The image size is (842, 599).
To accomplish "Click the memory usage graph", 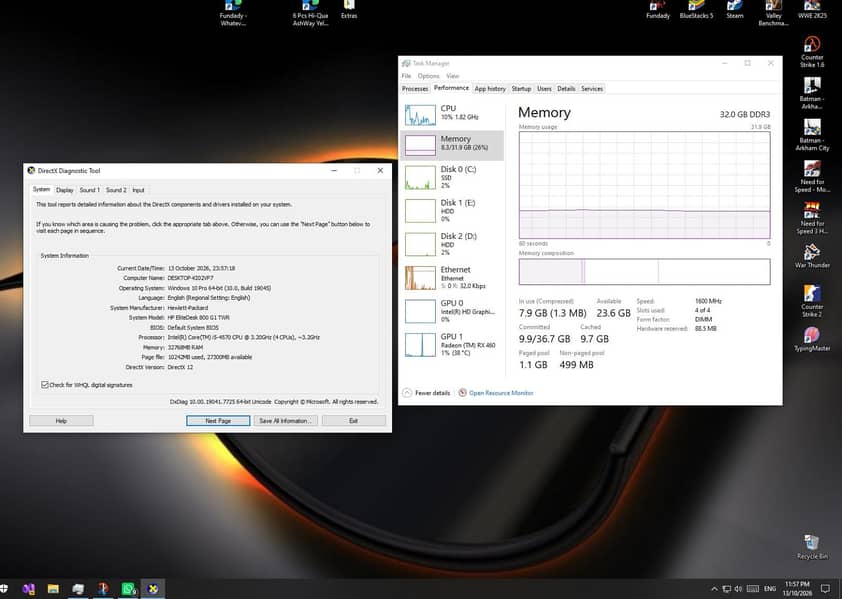I will (x=644, y=185).
